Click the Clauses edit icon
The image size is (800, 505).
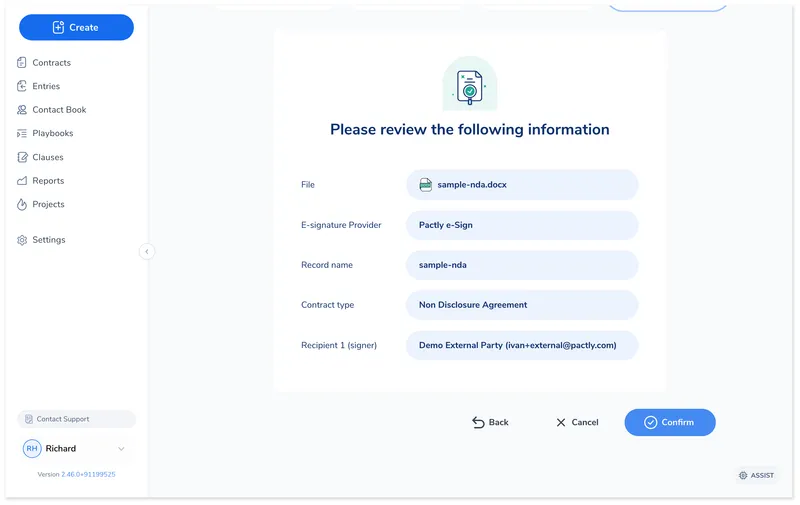[x=22, y=157]
